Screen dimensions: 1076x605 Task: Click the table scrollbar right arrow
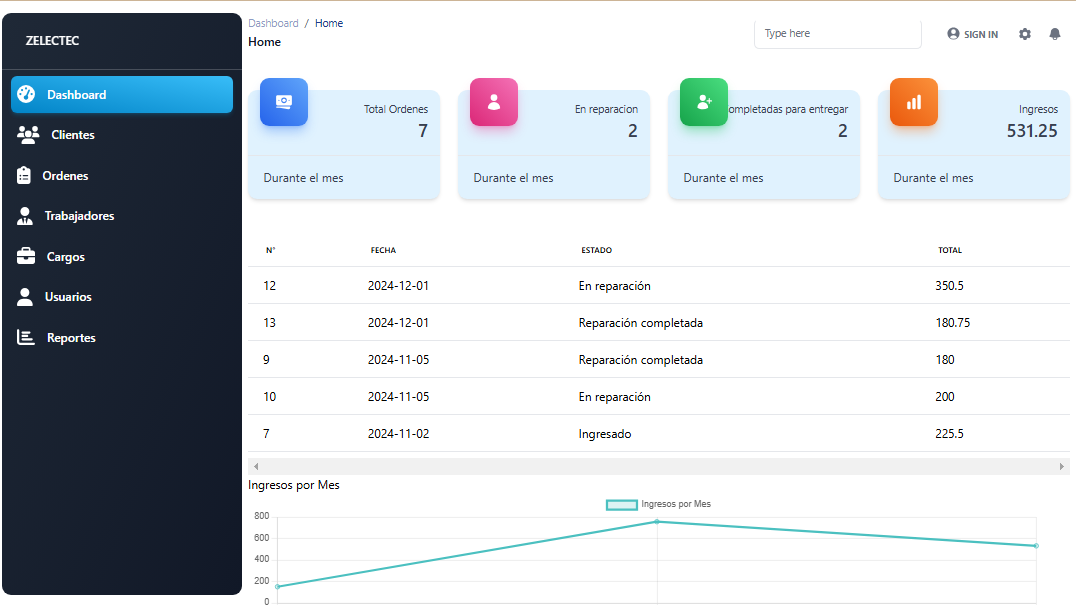coord(1062,466)
